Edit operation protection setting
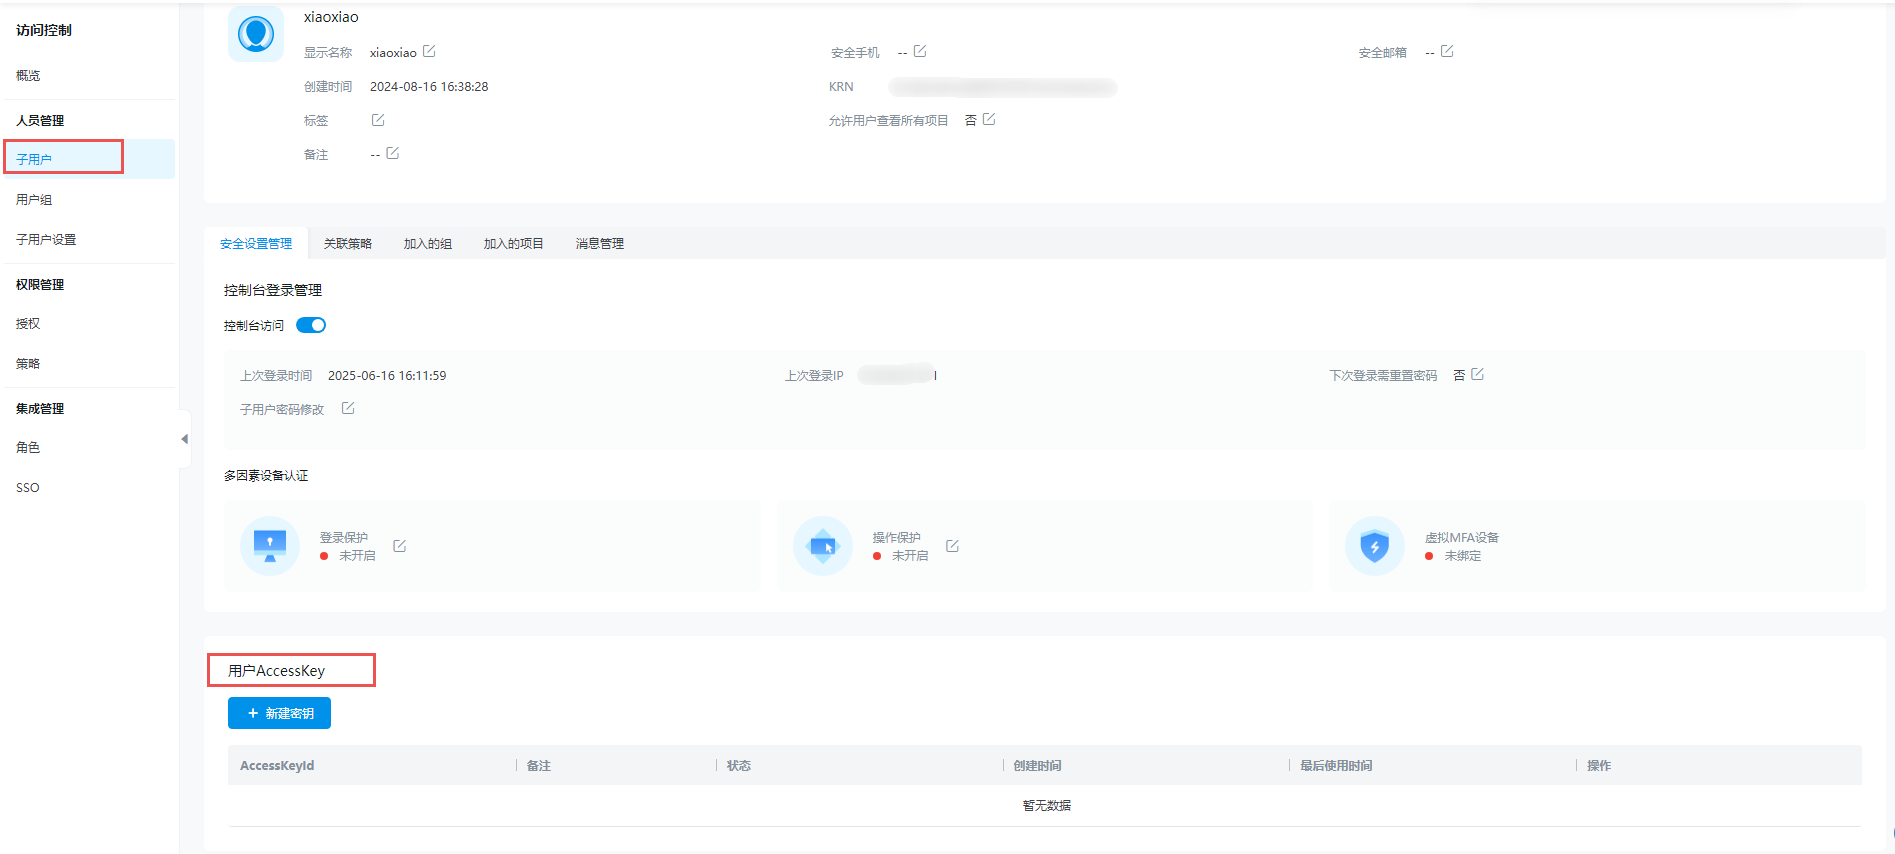1895x854 pixels. (953, 546)
